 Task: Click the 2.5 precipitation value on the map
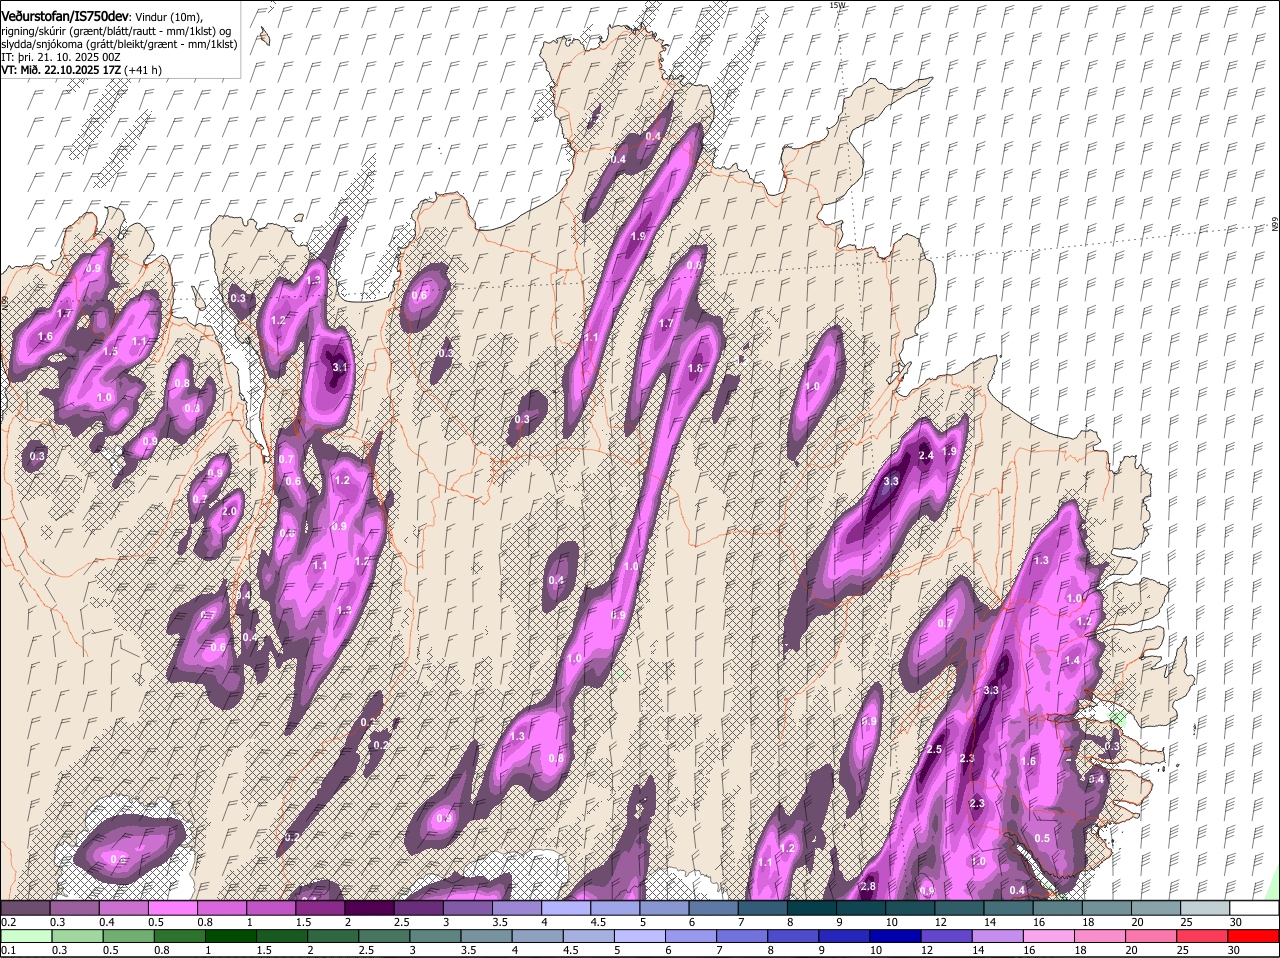click(934, 749)
